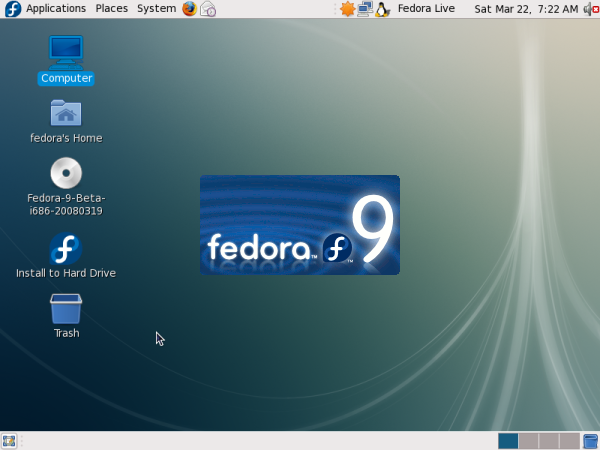Open the Places menu
600x450 pixels.
[x=111, y=8]
